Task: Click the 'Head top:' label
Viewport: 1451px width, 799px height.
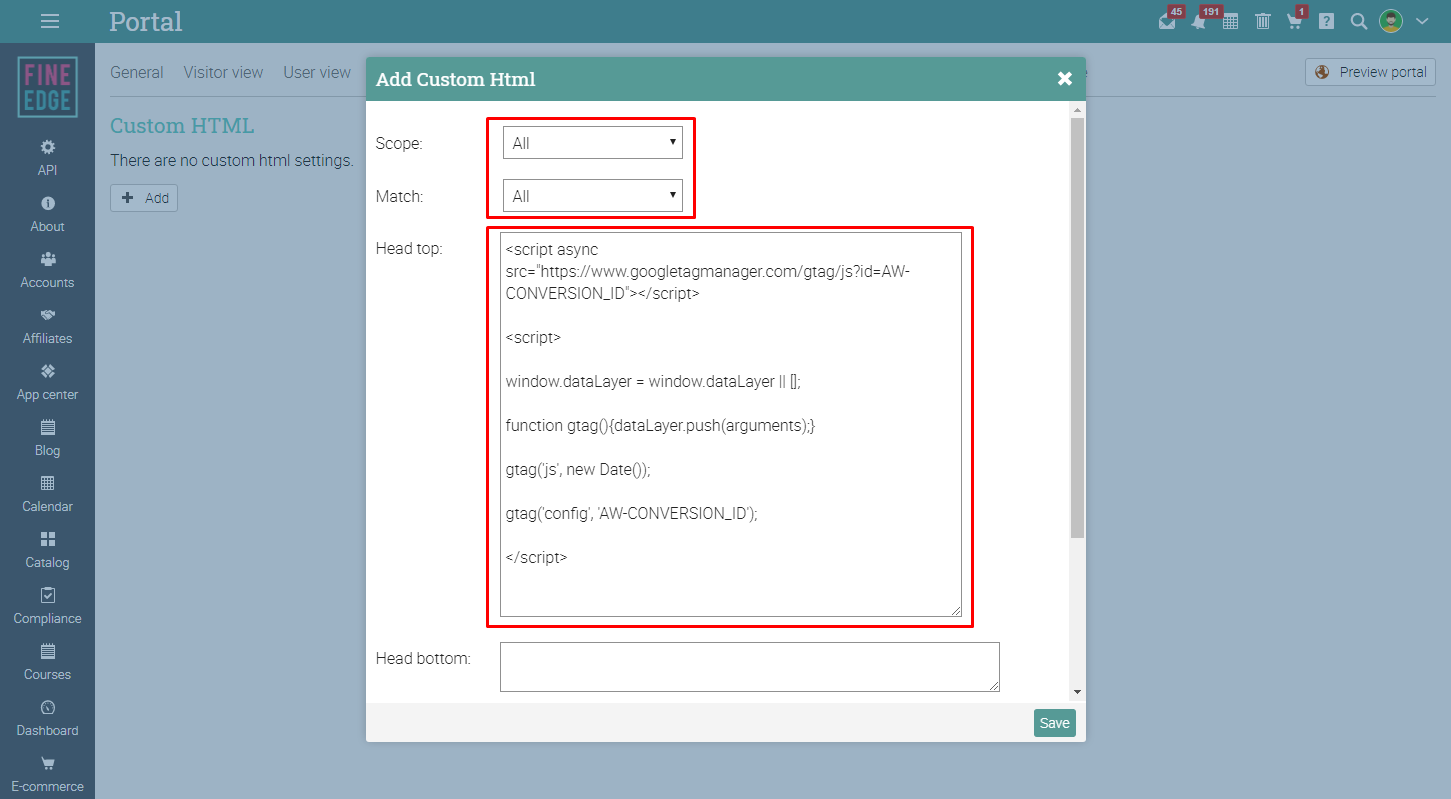Action: coord(409,248)
